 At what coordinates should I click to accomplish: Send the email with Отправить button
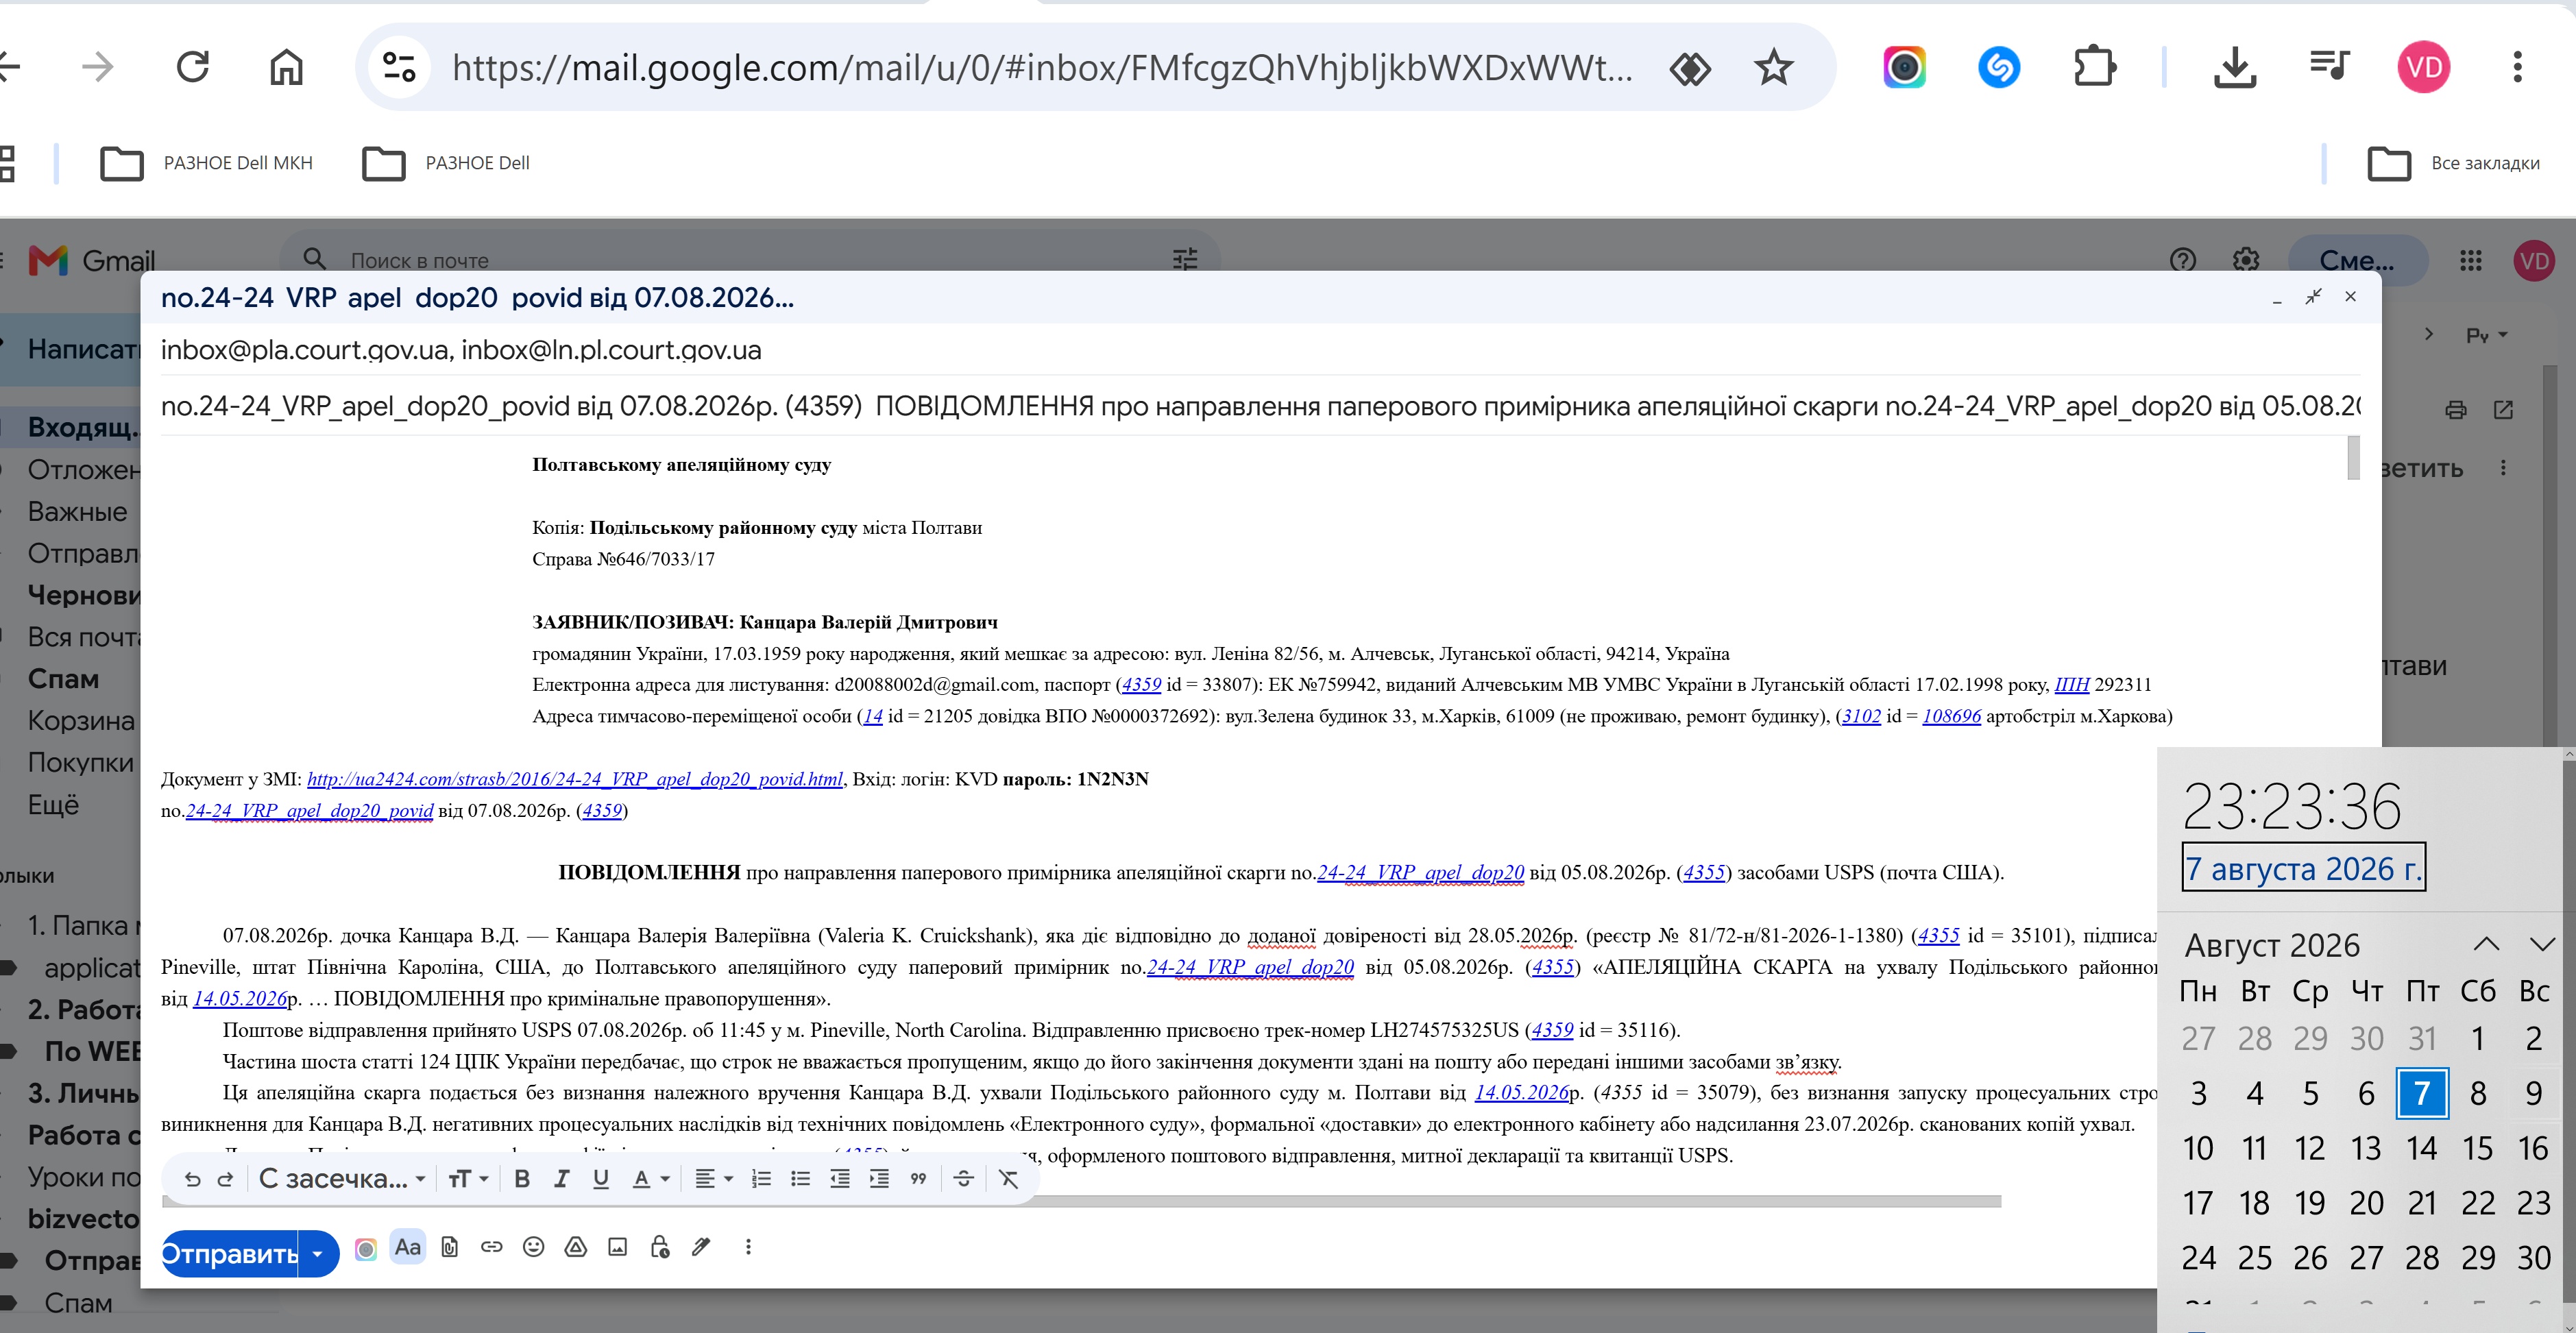(x=230, y=1253)
